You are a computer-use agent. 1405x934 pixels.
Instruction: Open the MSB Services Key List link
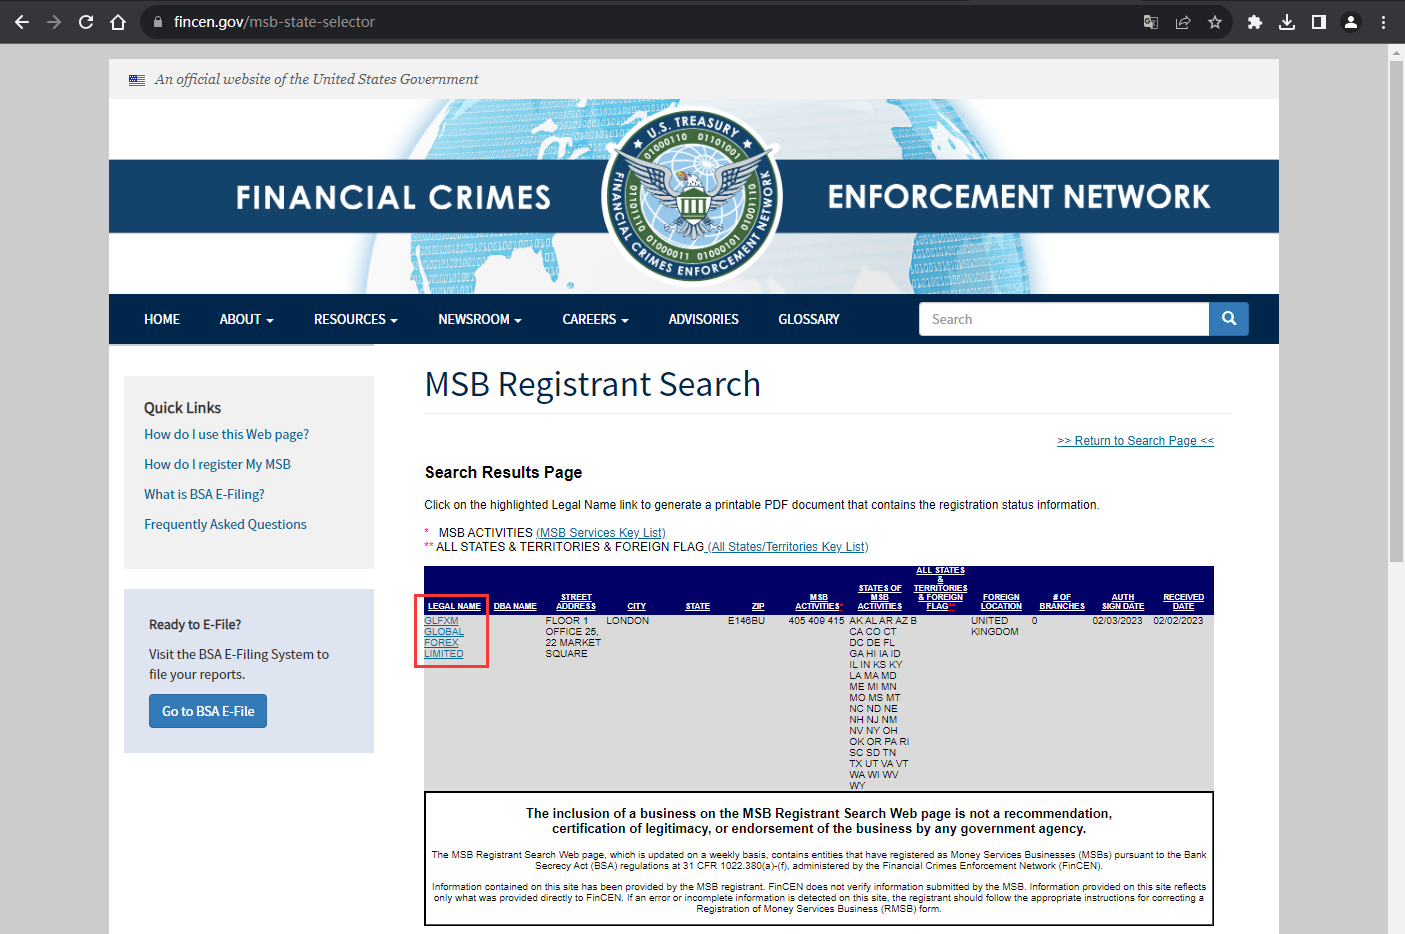tap(601, 533)
